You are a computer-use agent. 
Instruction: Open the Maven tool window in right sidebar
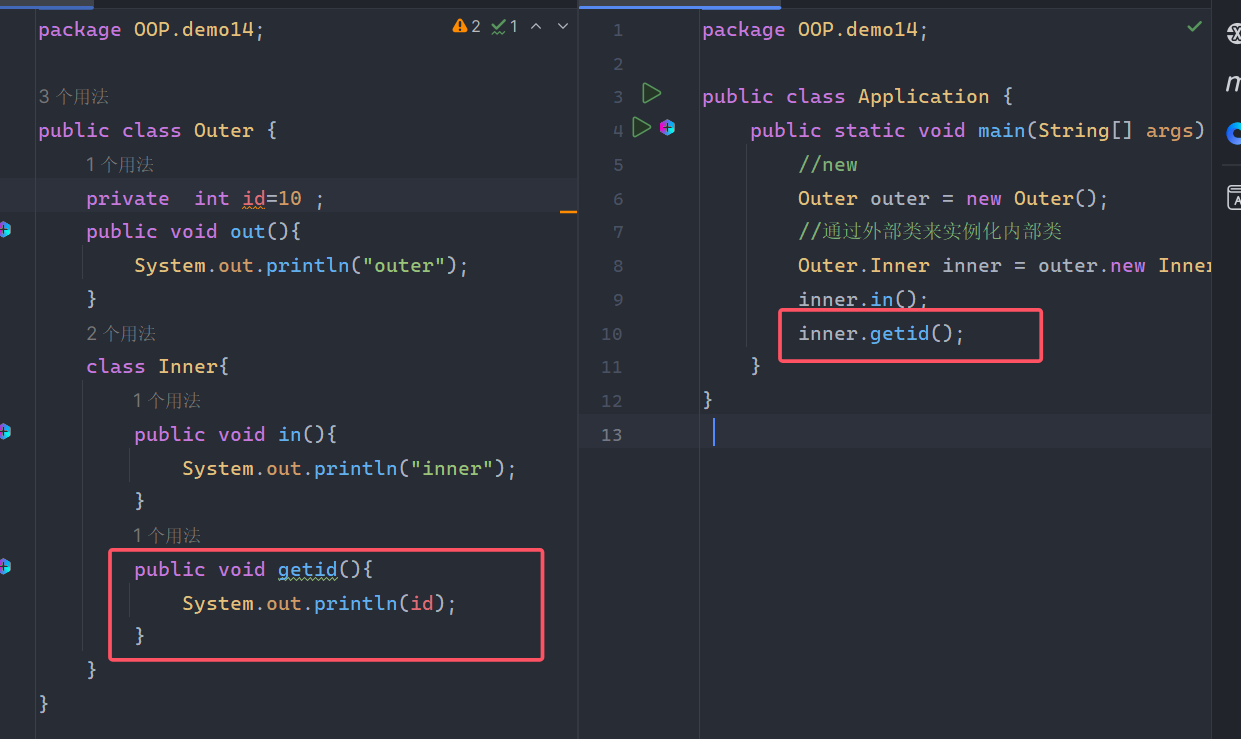[1233, 84]
